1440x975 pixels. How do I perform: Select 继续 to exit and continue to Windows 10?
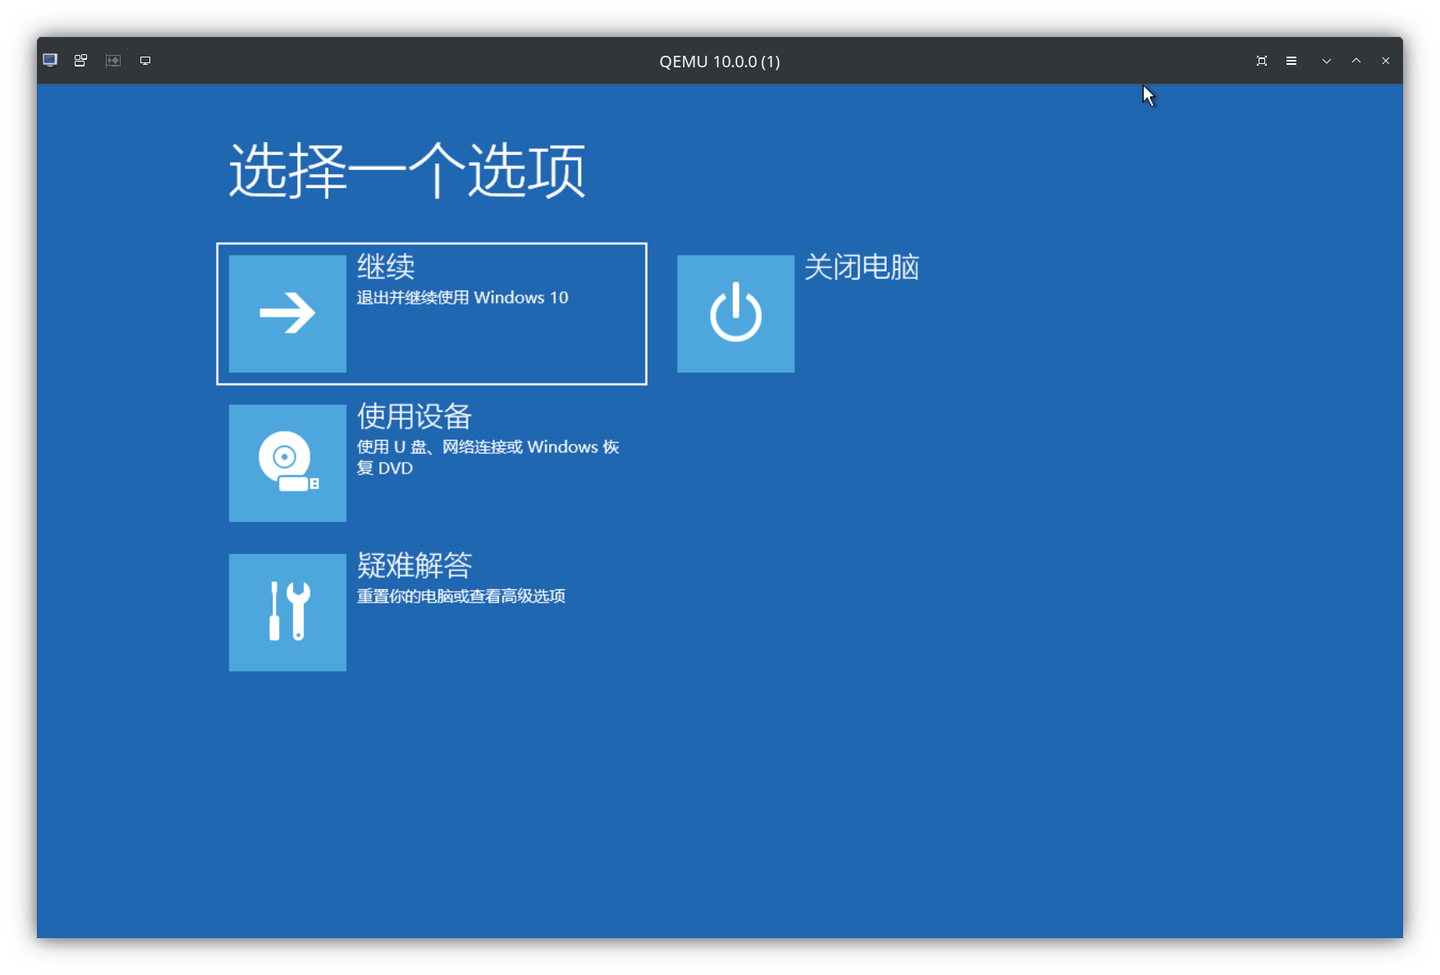431,313
